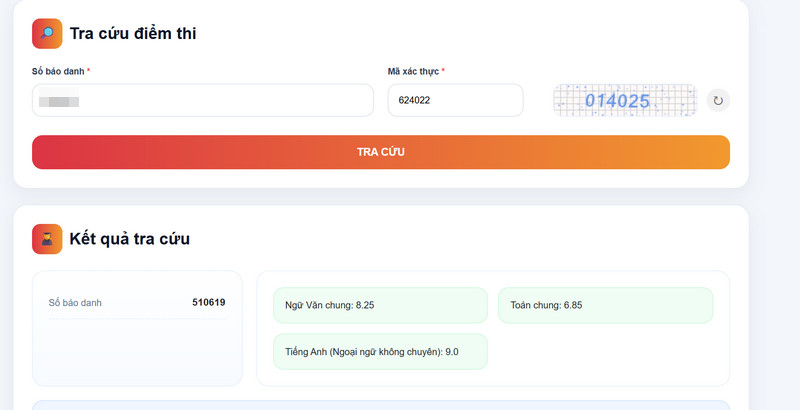
Task: Click the TRA CỨU button
Action: point(381,152)
